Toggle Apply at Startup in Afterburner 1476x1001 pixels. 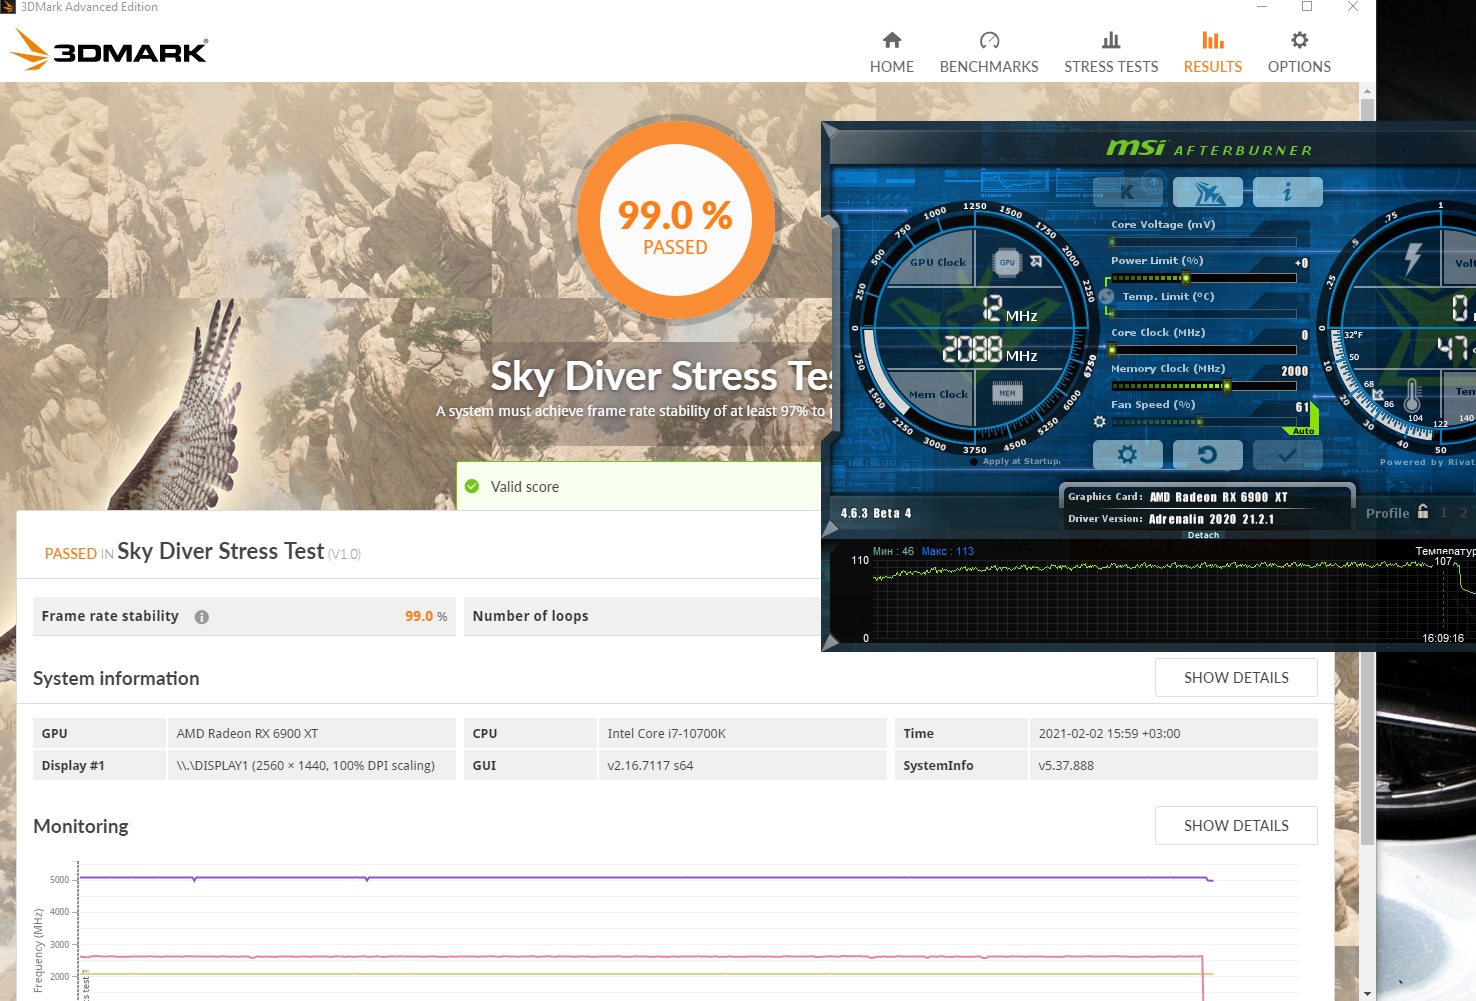975,462
